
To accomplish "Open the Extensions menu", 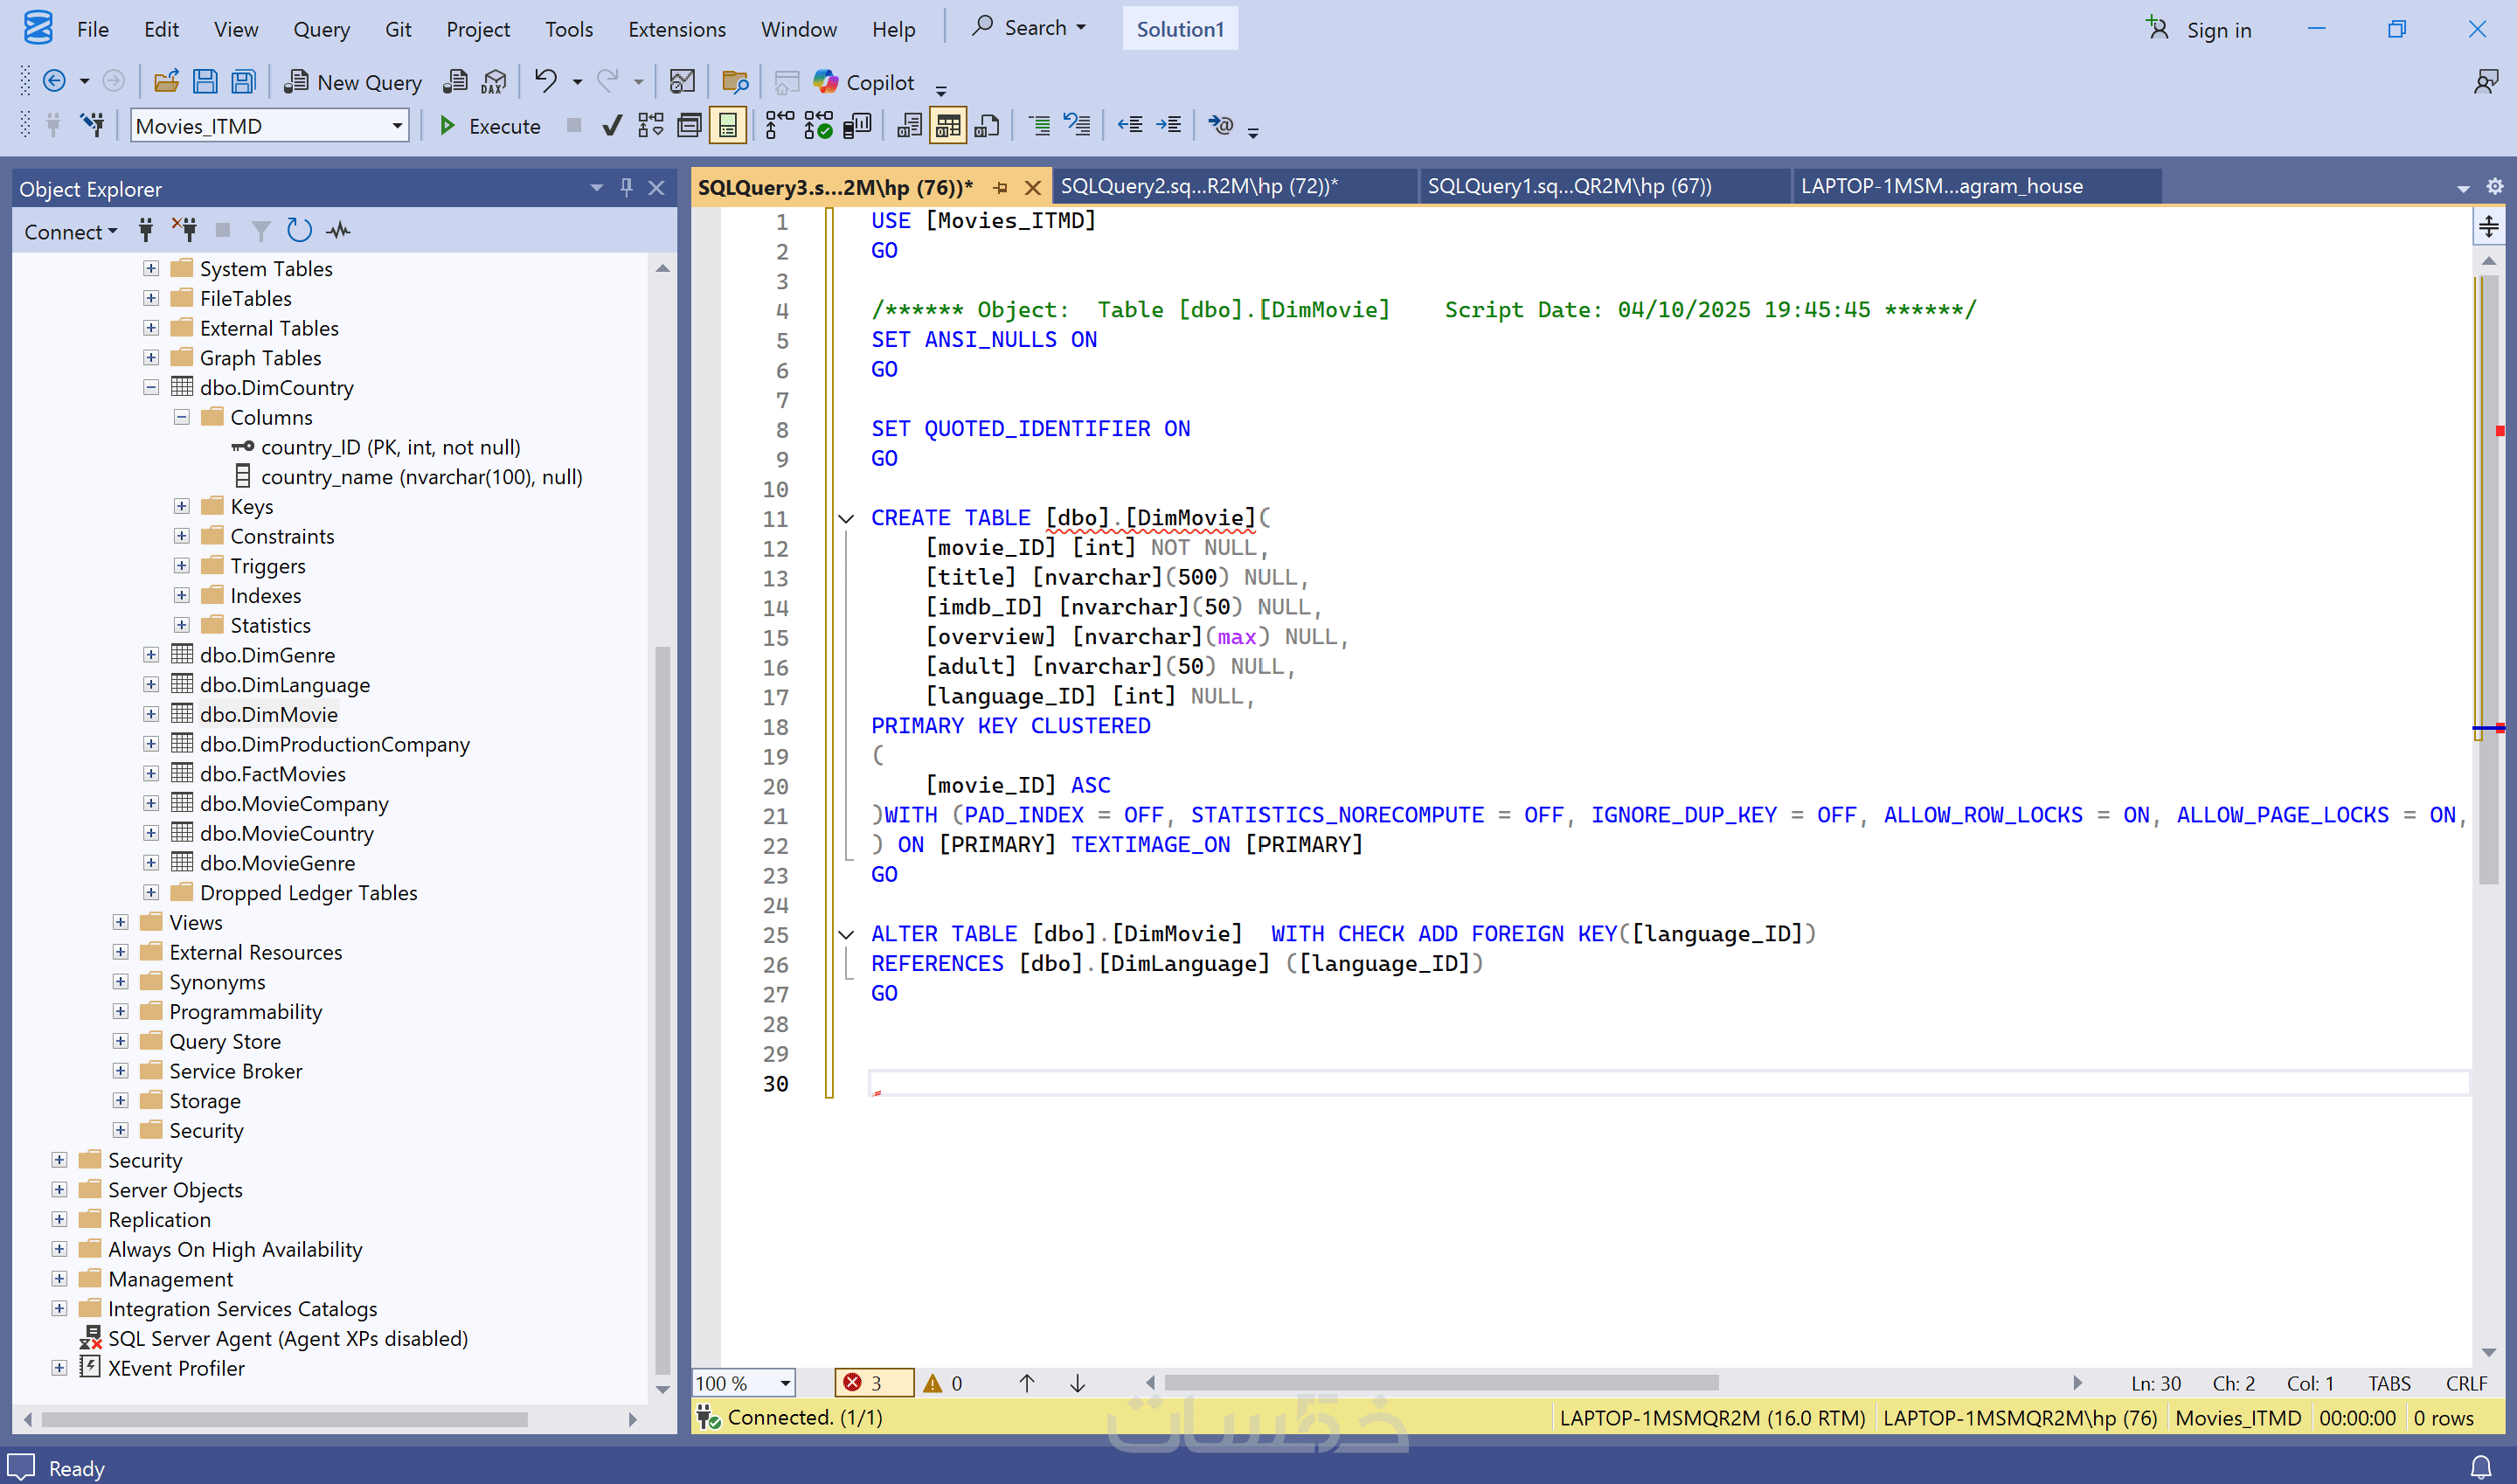I will tap(677, 29).
